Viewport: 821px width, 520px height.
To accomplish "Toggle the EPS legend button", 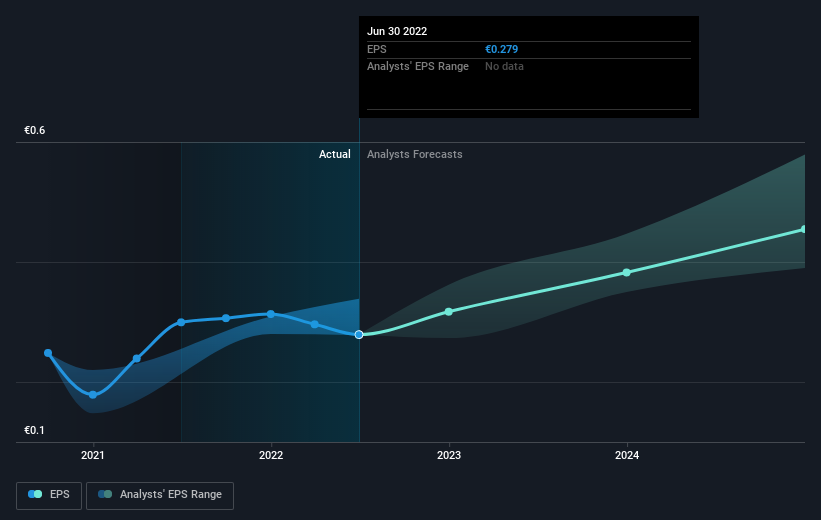I will 49,495.
